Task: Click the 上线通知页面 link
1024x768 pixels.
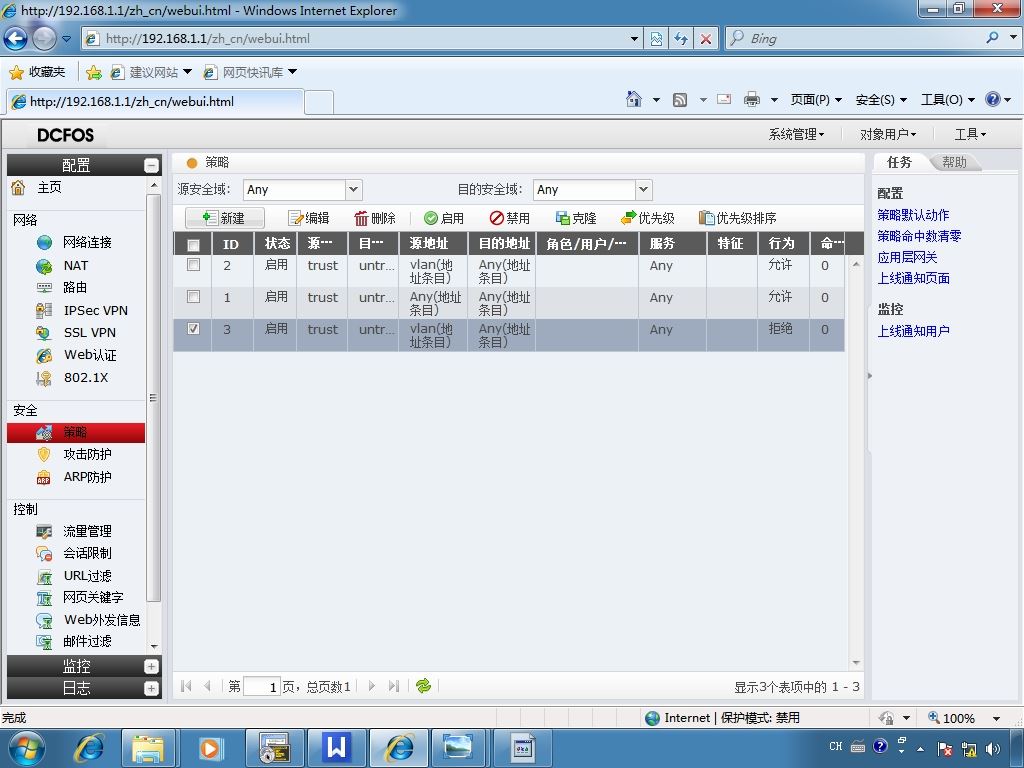Action: click(913, 278)
